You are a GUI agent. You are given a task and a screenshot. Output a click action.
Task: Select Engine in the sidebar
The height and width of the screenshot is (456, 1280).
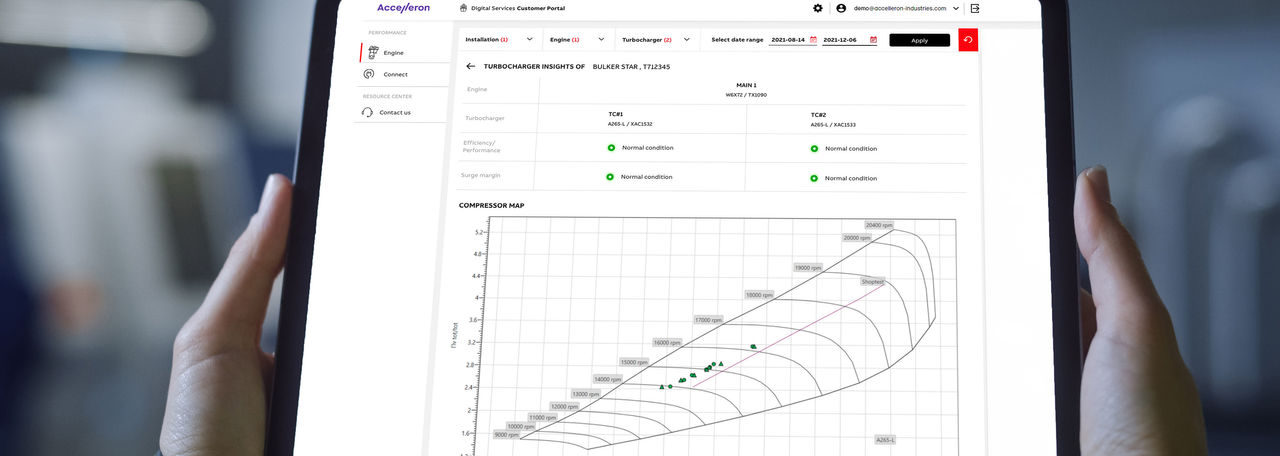393,52
